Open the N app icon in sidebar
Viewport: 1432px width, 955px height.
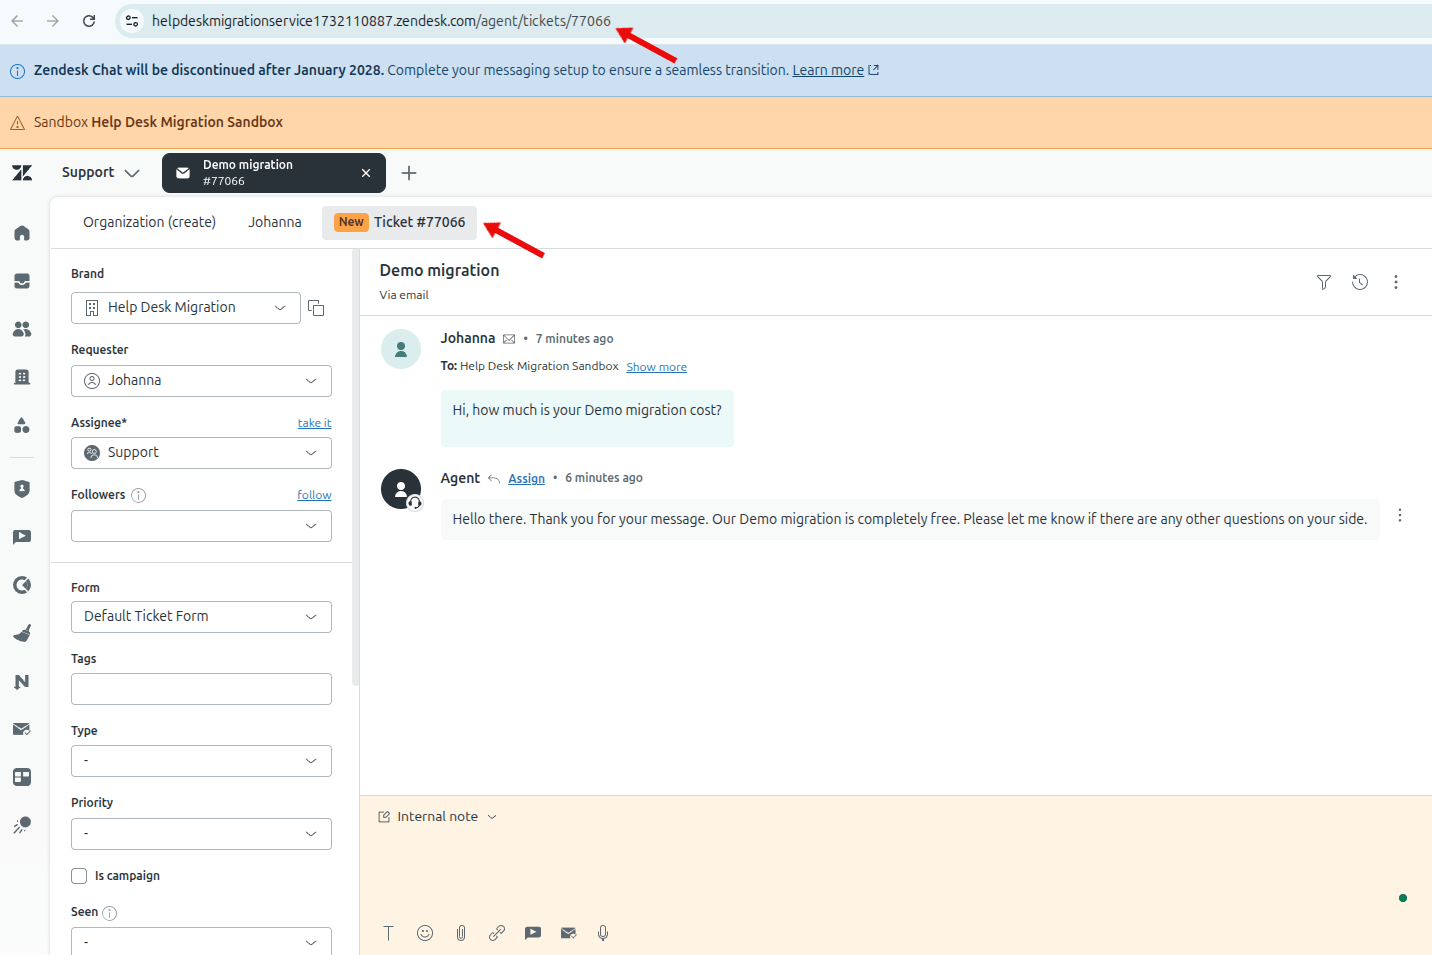(22, 681)
